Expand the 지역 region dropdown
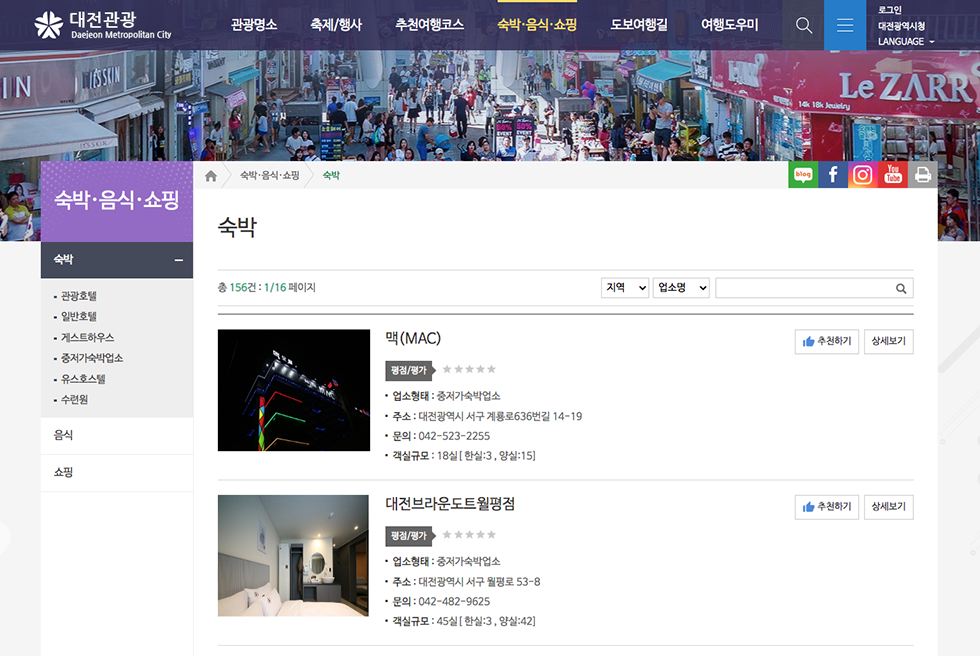The image size is (980, 656). point(625,288)
